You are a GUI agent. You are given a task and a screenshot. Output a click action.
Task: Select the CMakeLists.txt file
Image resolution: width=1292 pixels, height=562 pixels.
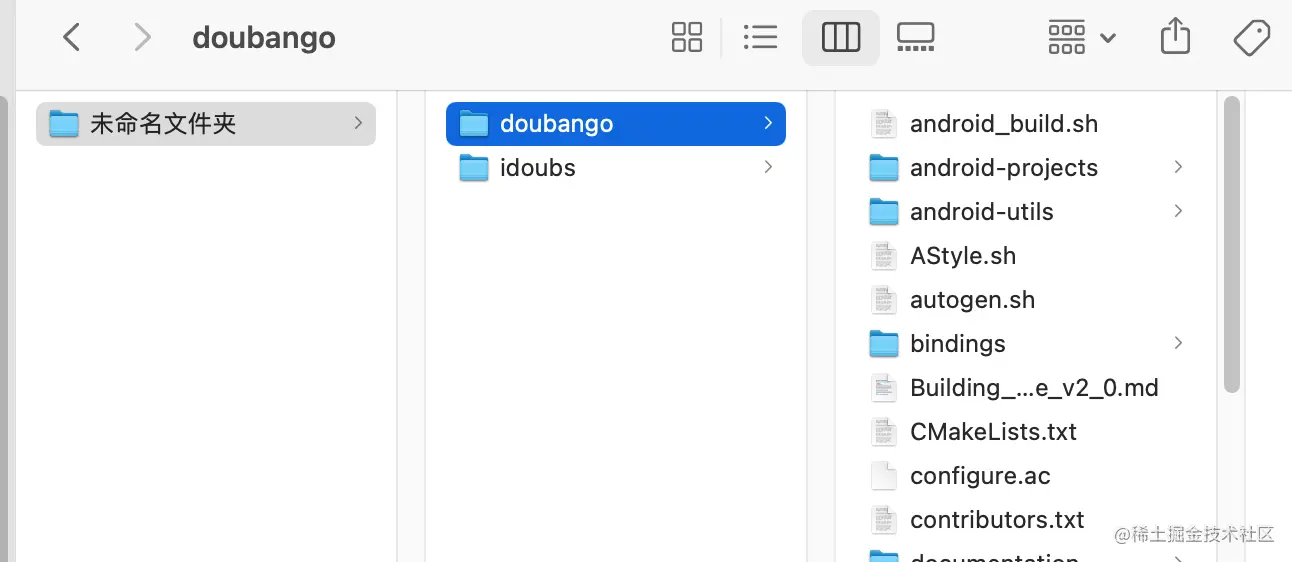[1026, 432]
